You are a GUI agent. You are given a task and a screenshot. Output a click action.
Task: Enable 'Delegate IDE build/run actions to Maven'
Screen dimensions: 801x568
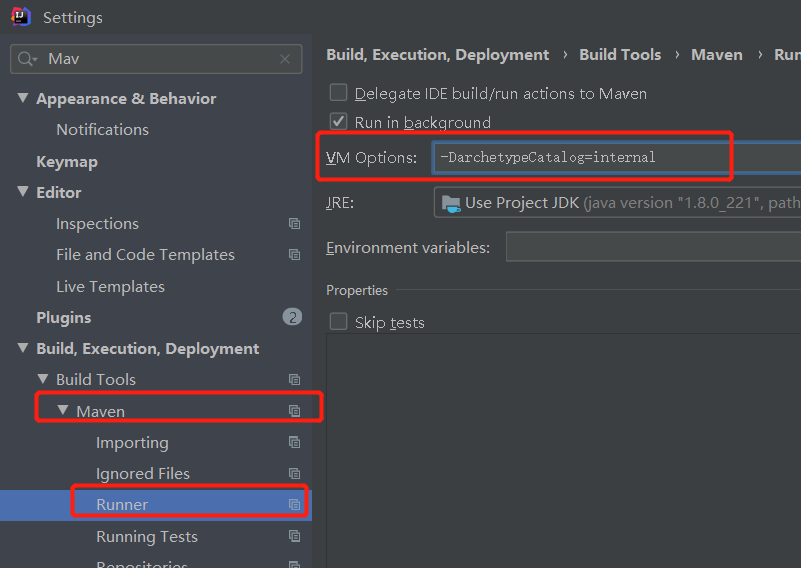pyautogui.click(x=338, y=93)
